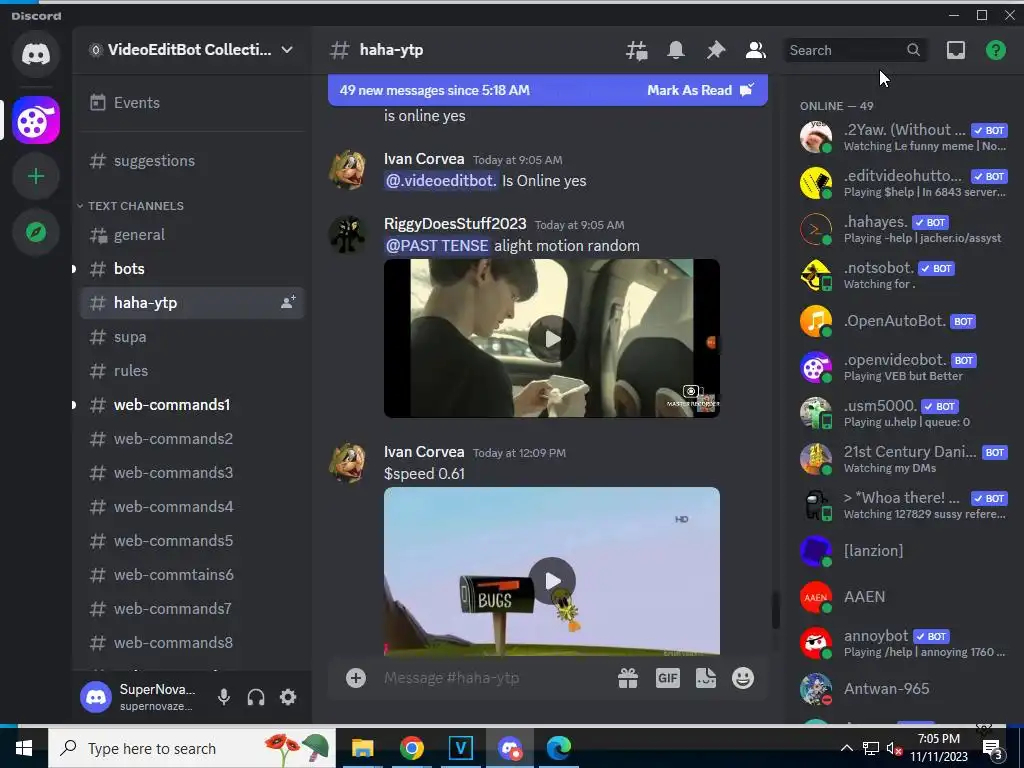This screenshot has width=1024, height=768.
Task: Open the rules channel
Action: click(192, 370)
